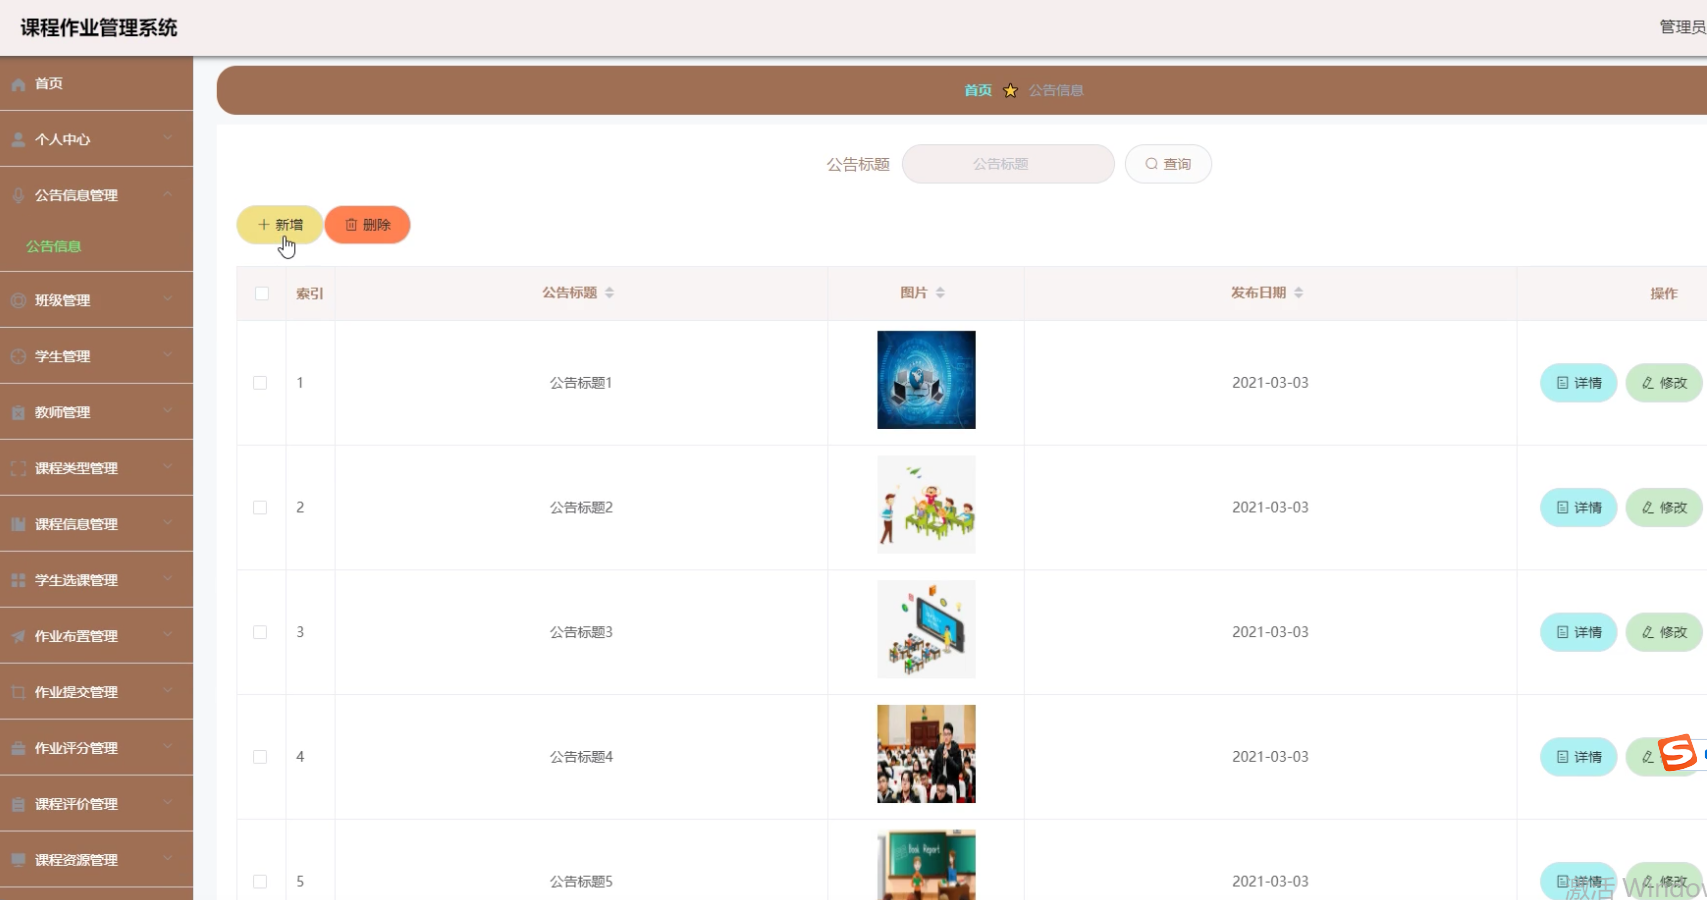Click the icon beside 学生管理
Image resolution: width=1707 pixels, height=900 pixels.
18,356
